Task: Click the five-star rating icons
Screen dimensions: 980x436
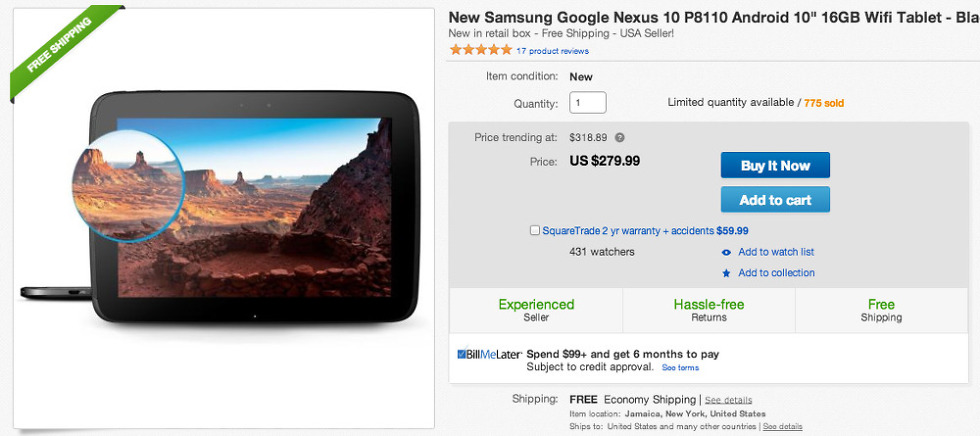Action: [x=481, y=50]
